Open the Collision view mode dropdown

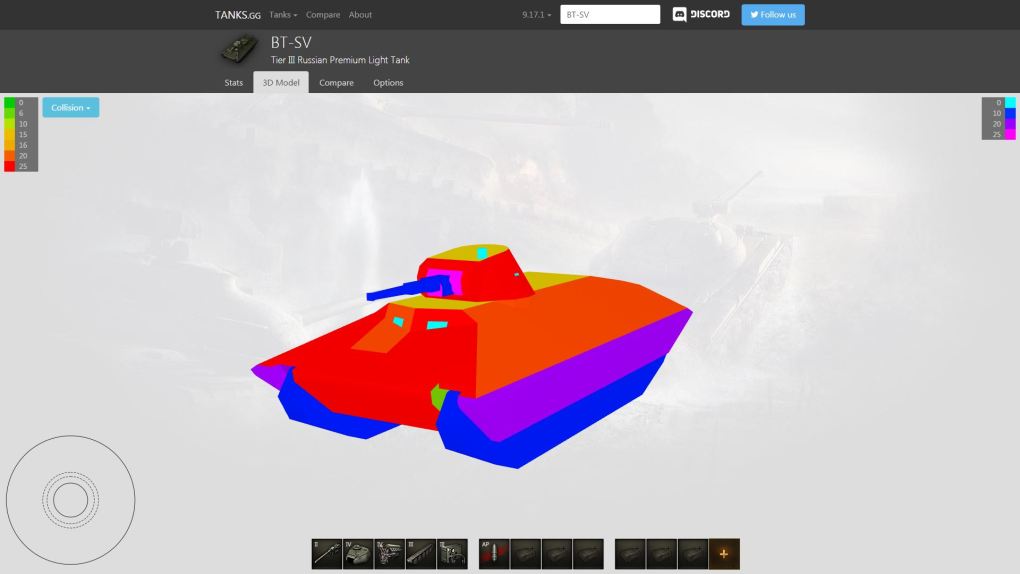pyautogui.click(x=70, y=108)
